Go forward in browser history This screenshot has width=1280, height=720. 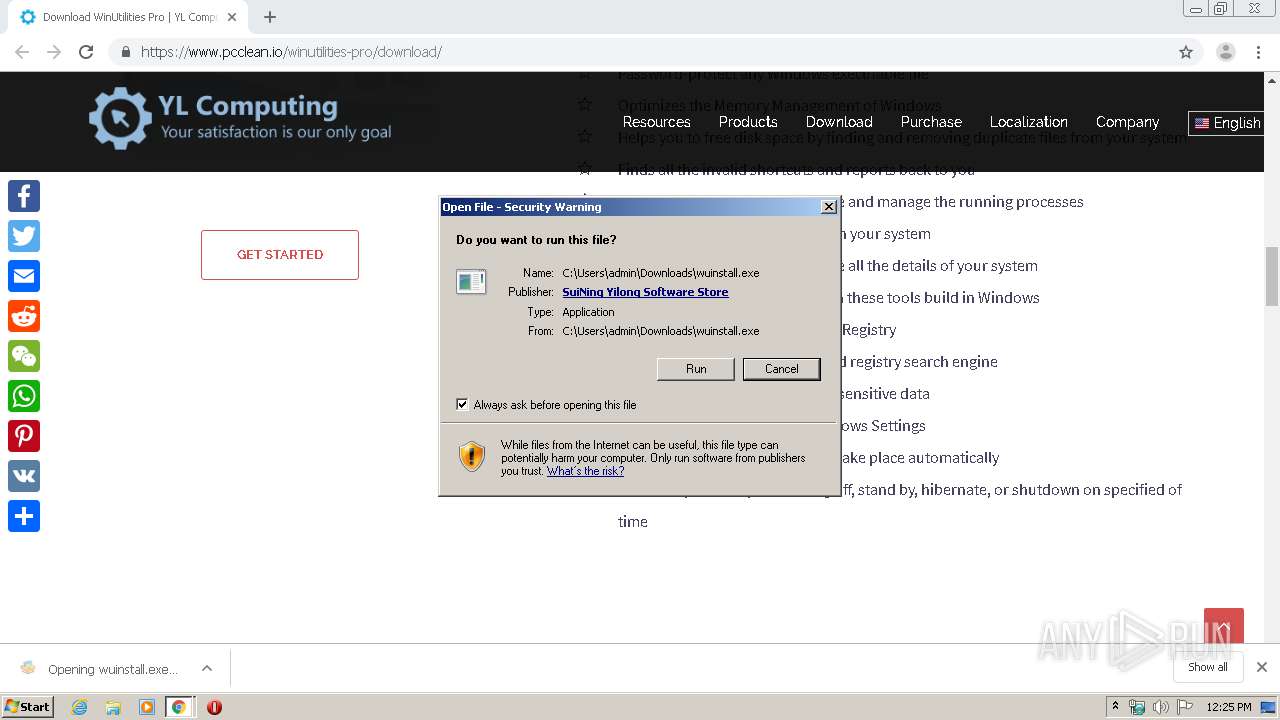pyautogui.click(x=54, y=52)
